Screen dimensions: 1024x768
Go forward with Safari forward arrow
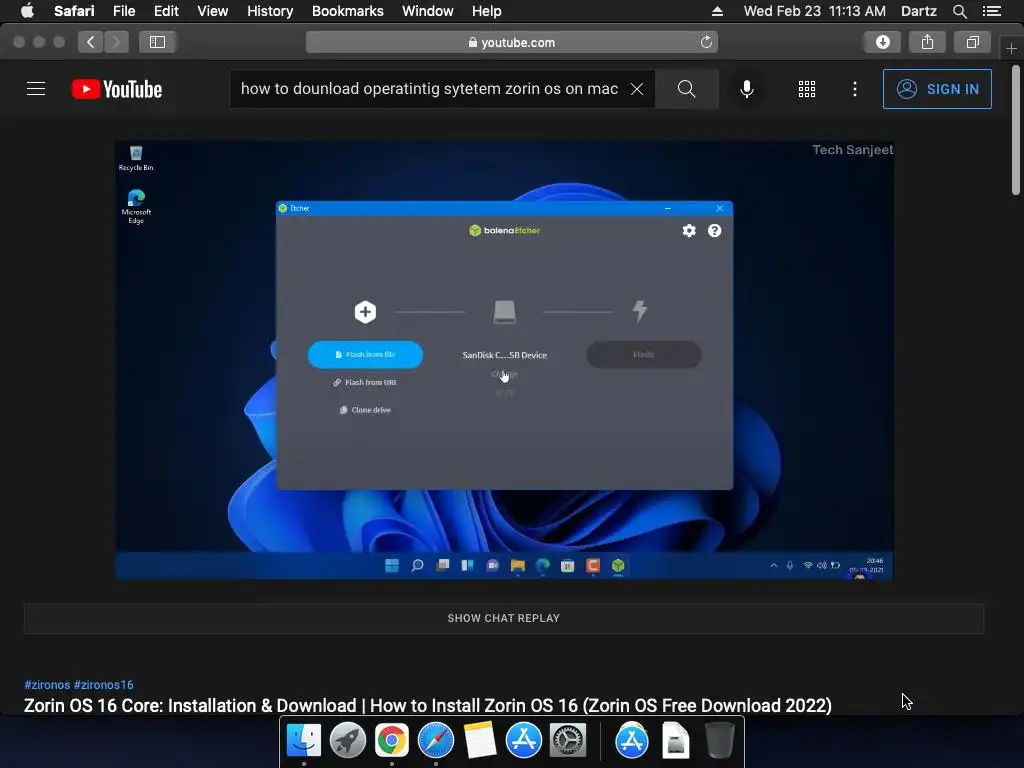116,42
